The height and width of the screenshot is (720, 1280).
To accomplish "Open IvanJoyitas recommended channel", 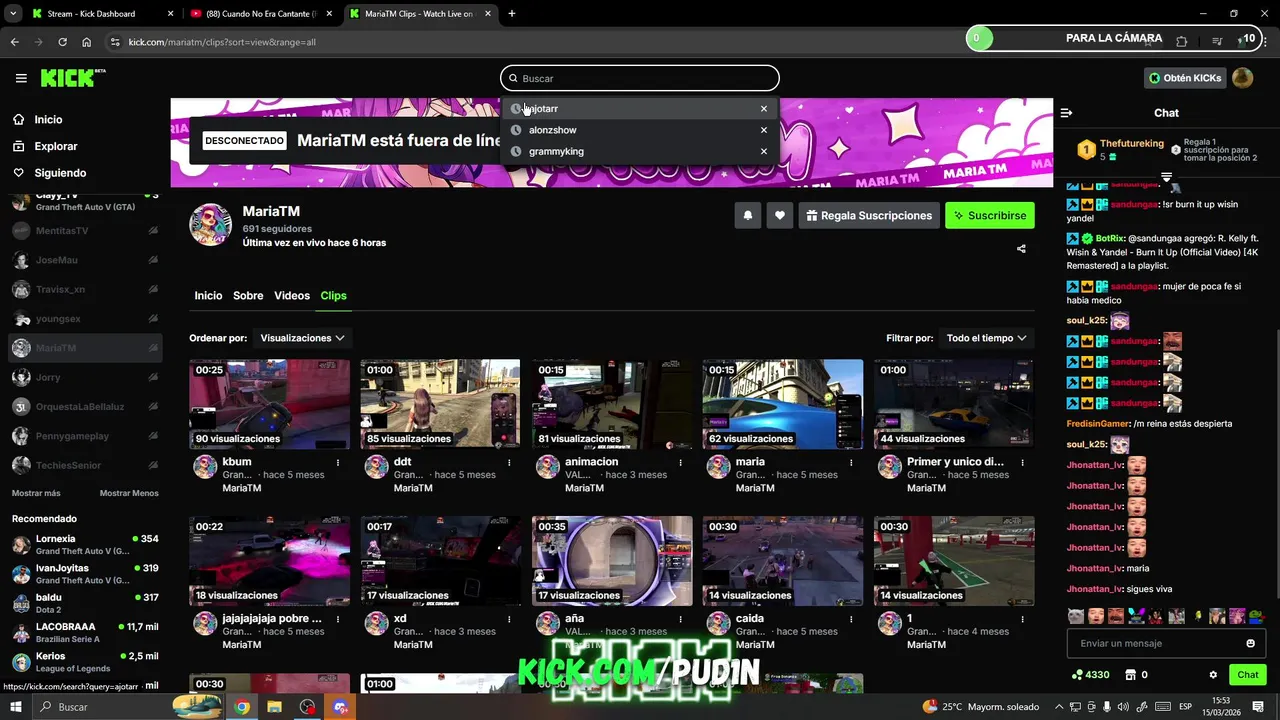I will click(x=85, y=574).
